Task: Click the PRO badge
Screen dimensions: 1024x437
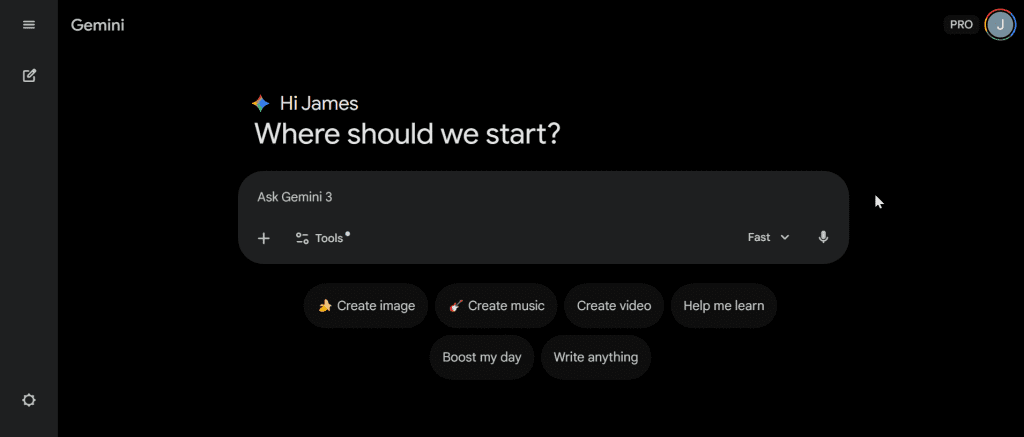Action: (961, 25)
